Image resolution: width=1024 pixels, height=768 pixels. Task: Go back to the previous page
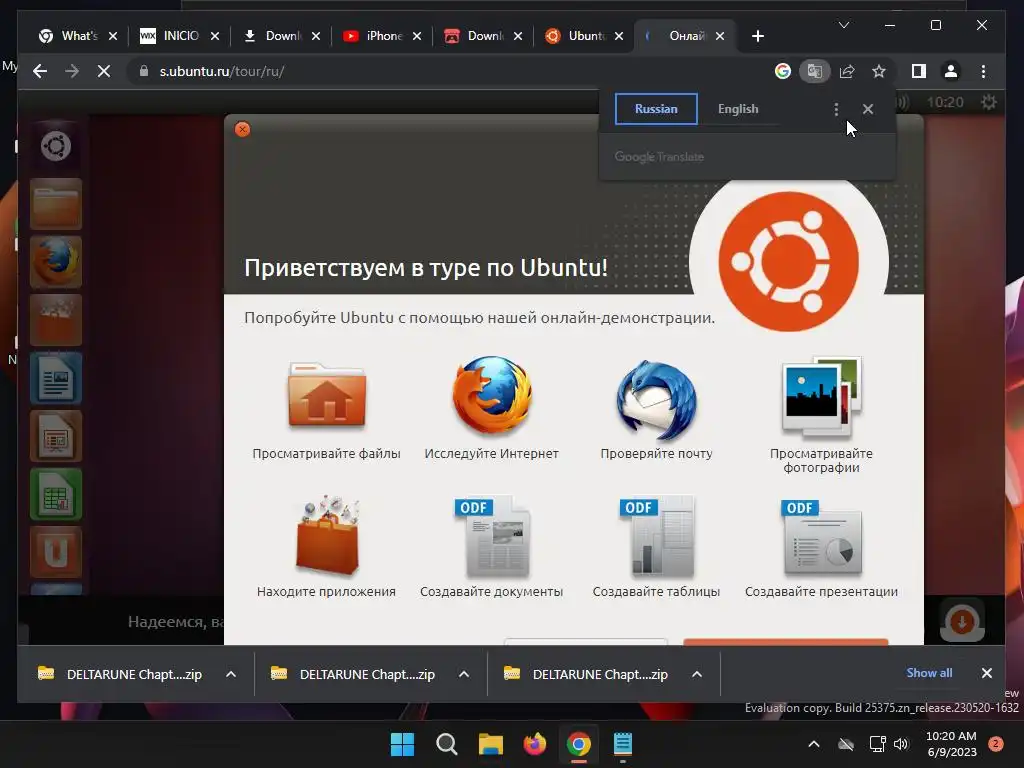click(x=40, y=71)
